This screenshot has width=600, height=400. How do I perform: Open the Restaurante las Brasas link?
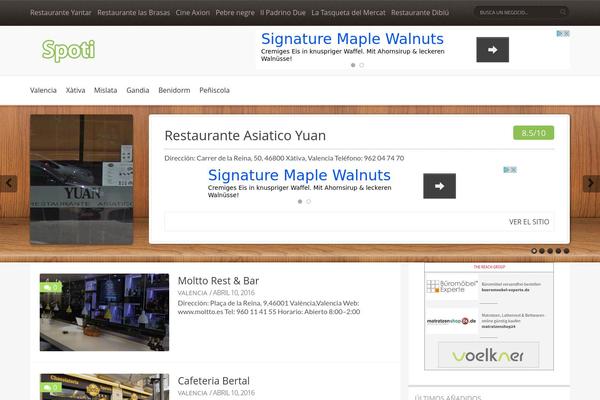134,13
